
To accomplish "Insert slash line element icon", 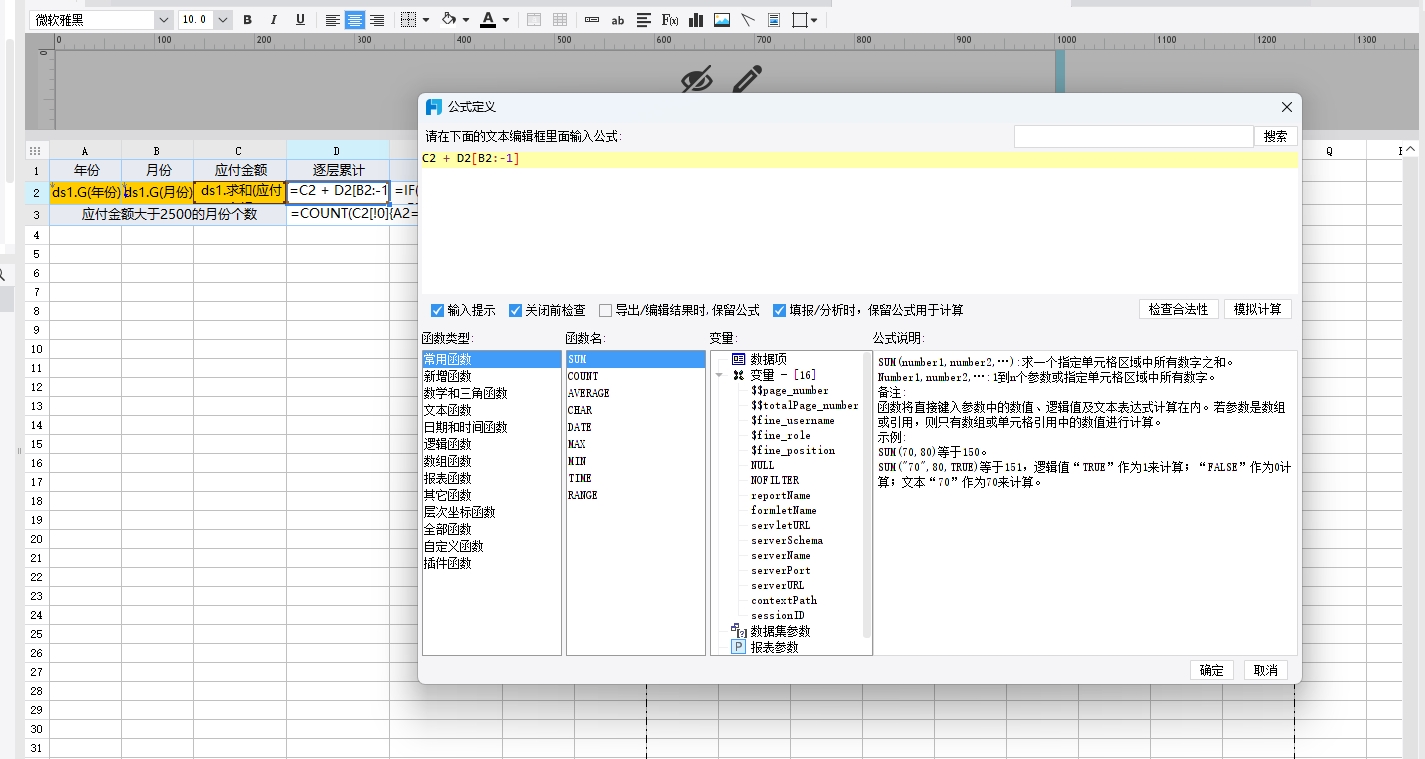I will pyautogui.click(x=748, y=20).
